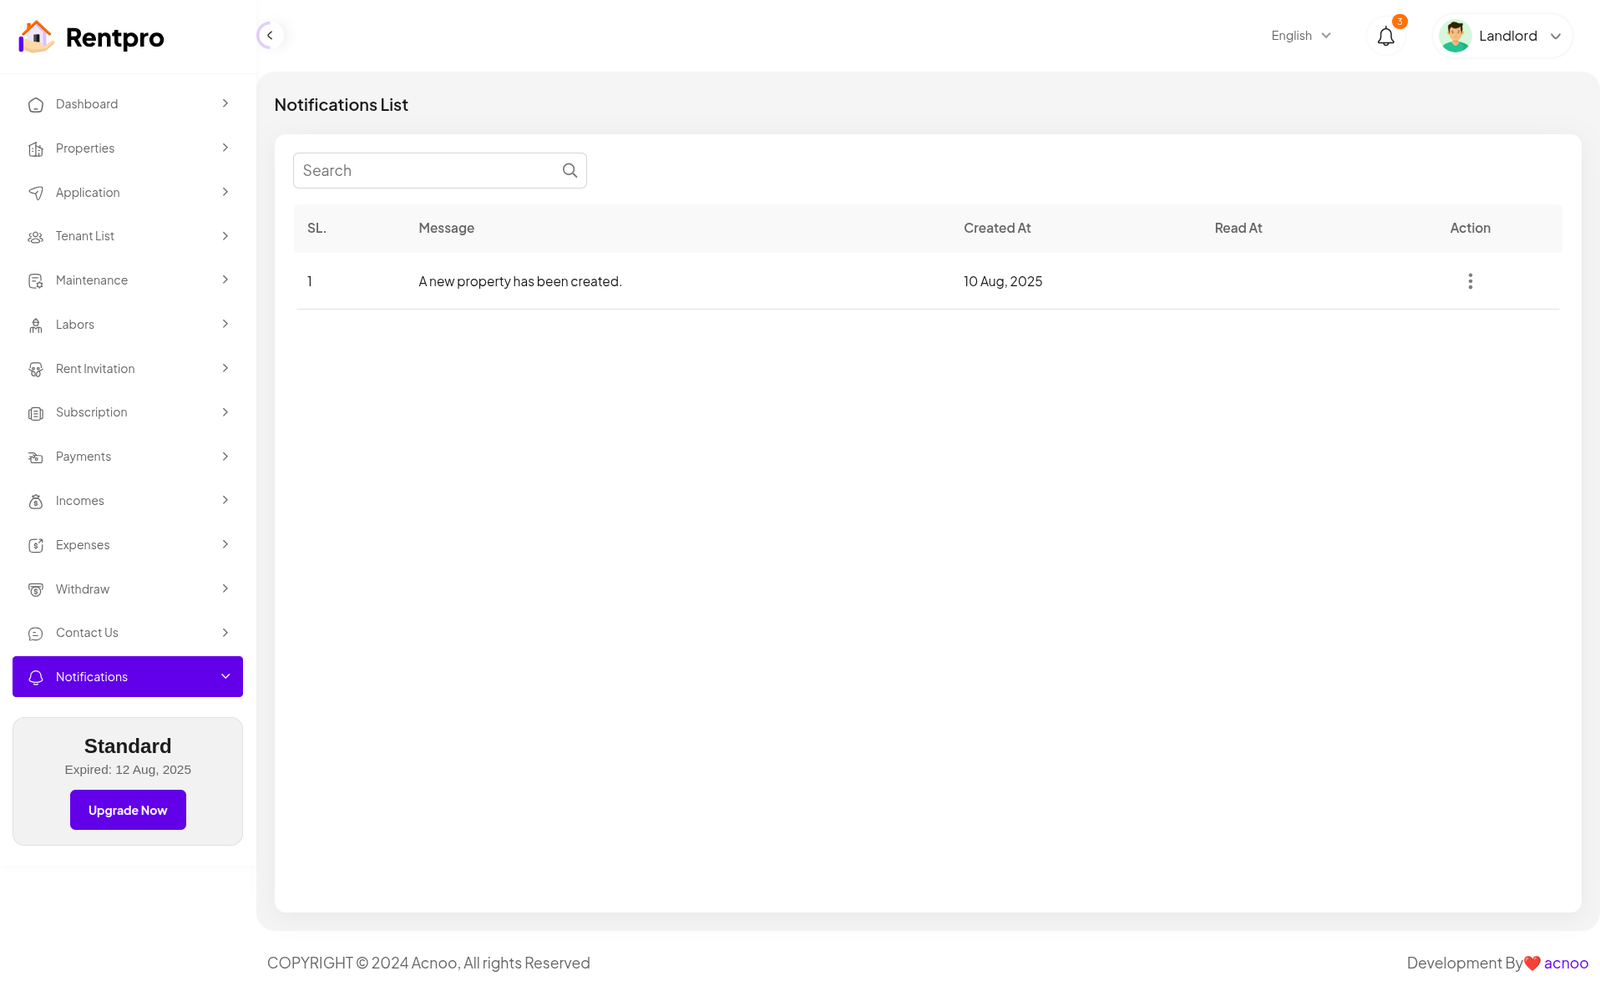This screenshot has width=1600, height=995.
Task: Expand the Dashboard submenu chevron
Action: point(225,104)
